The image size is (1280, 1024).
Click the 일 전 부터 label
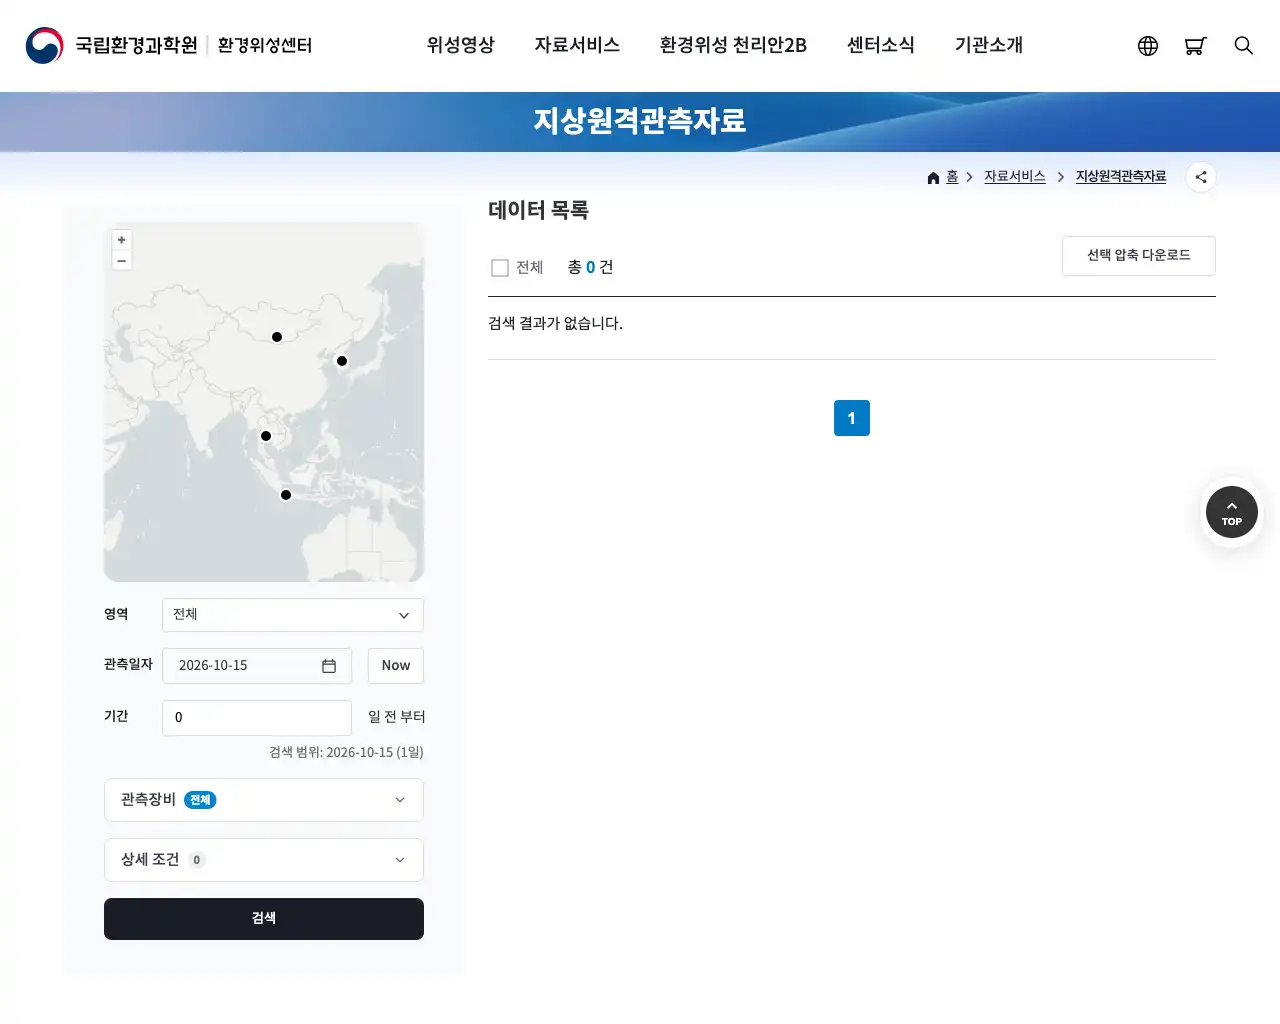tap(397, 717)
